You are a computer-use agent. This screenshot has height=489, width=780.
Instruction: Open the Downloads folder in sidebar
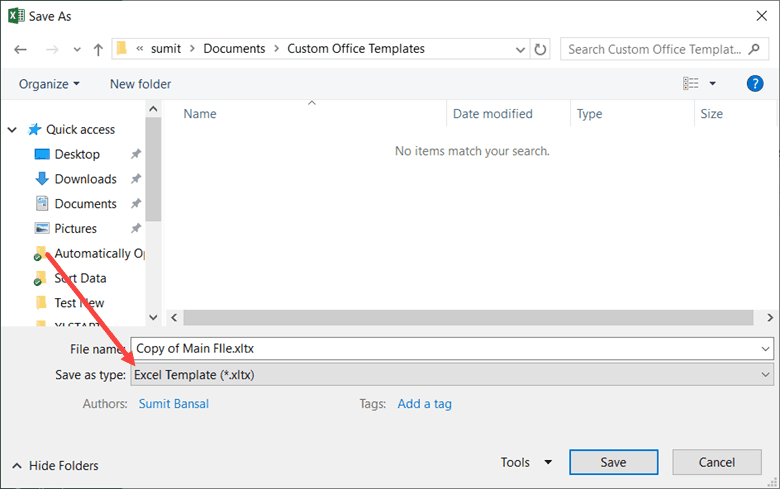[x=85, y=179]
